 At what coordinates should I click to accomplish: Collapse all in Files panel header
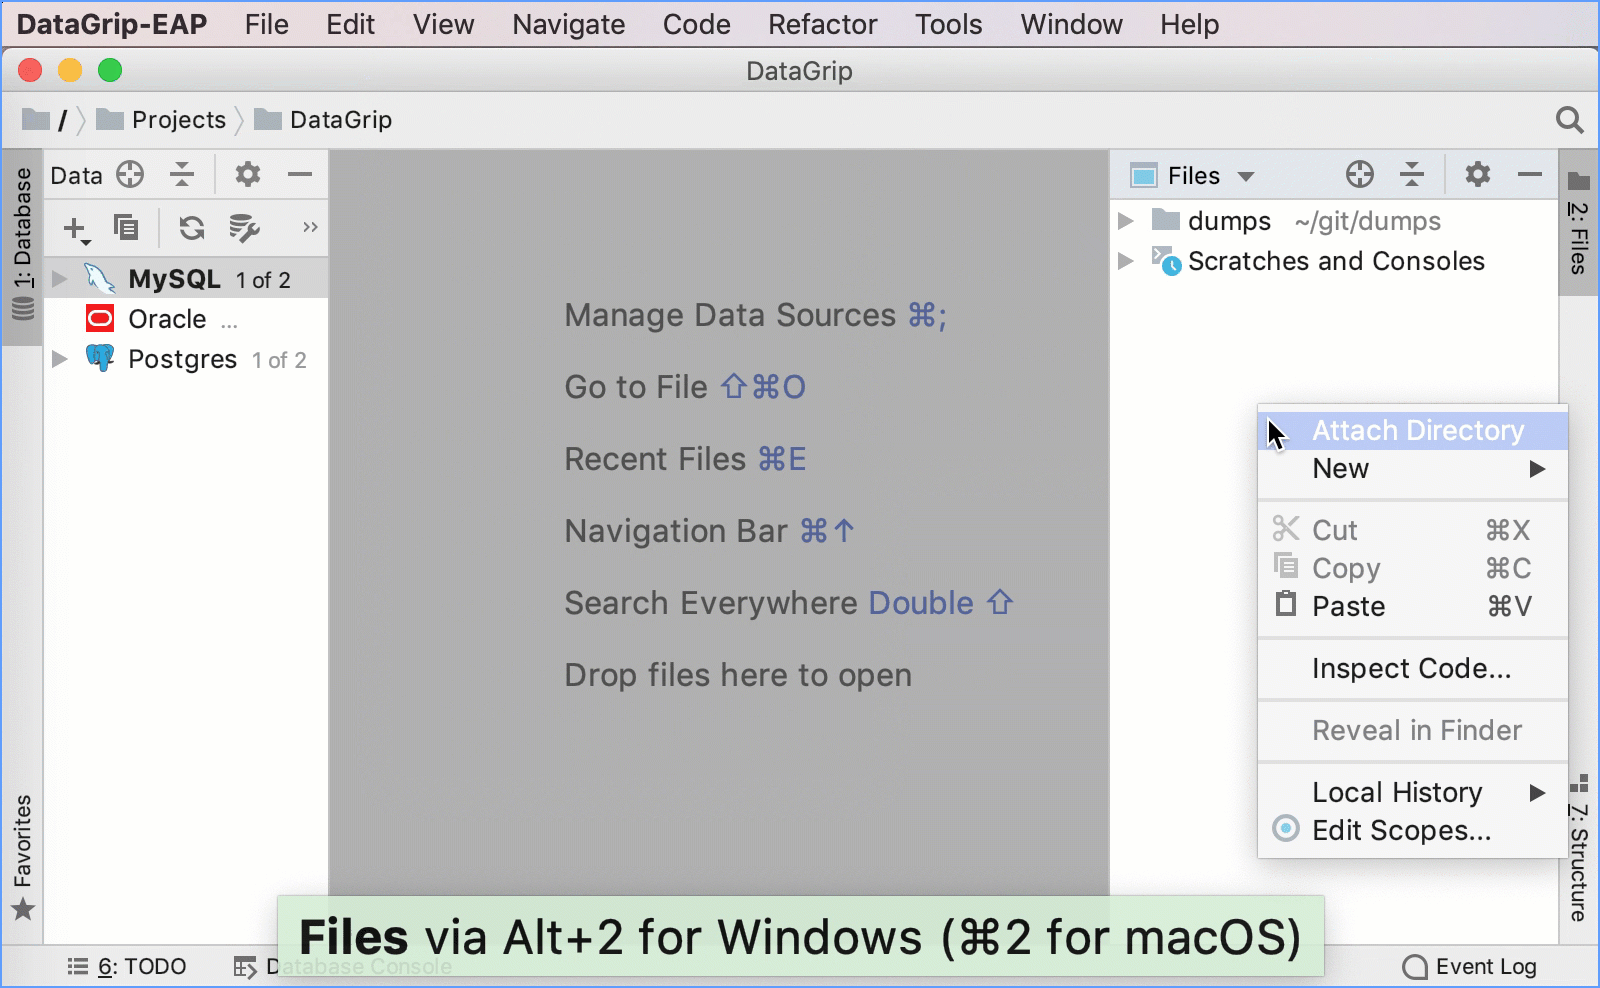(x=1412, y=175)
